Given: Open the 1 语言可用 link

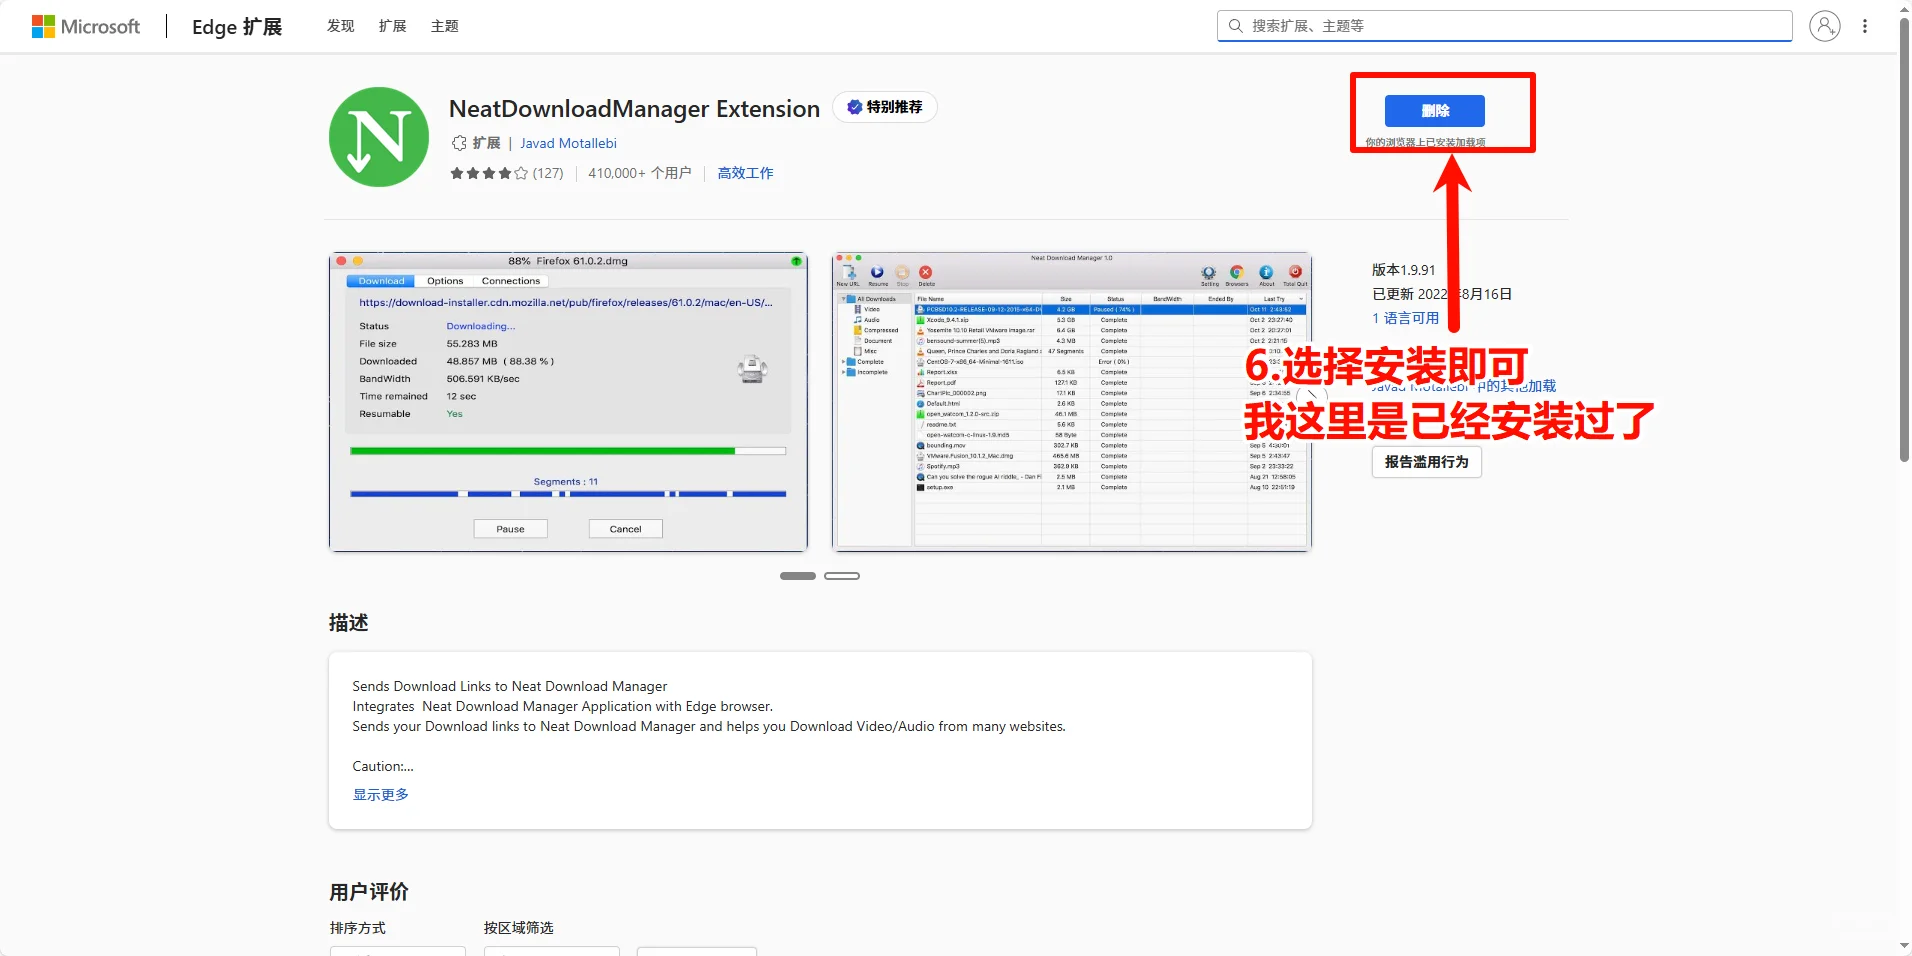Looking at the screenshot, I should pos(1405,318).
